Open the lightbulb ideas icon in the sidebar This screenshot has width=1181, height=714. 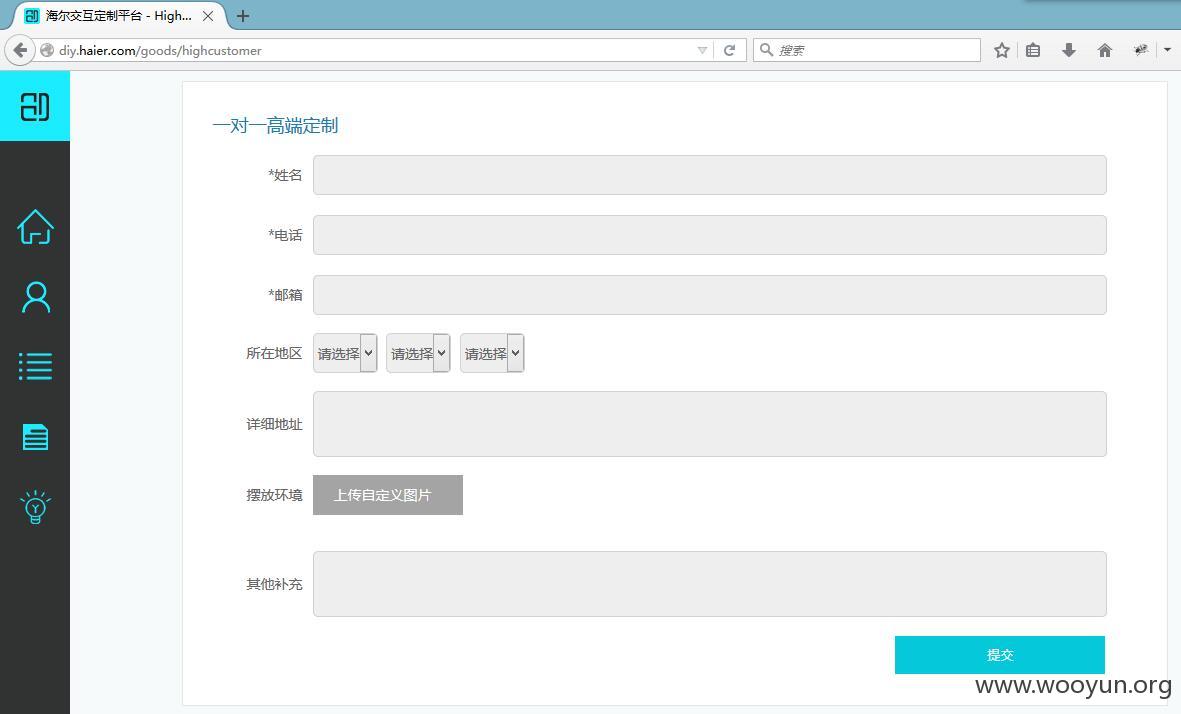click(x=35, y=507)
